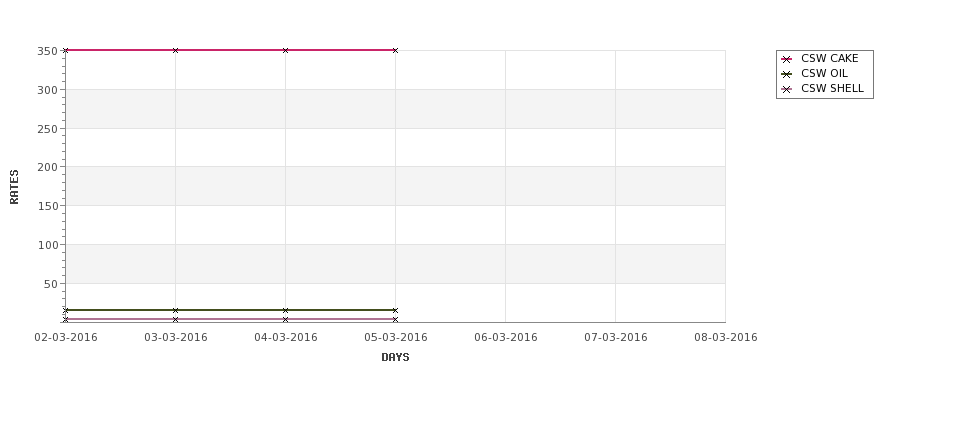The image size is (975, 429).
Task: Click the CSW SHELL legend marker icon
Action: [x=786, y=89]
